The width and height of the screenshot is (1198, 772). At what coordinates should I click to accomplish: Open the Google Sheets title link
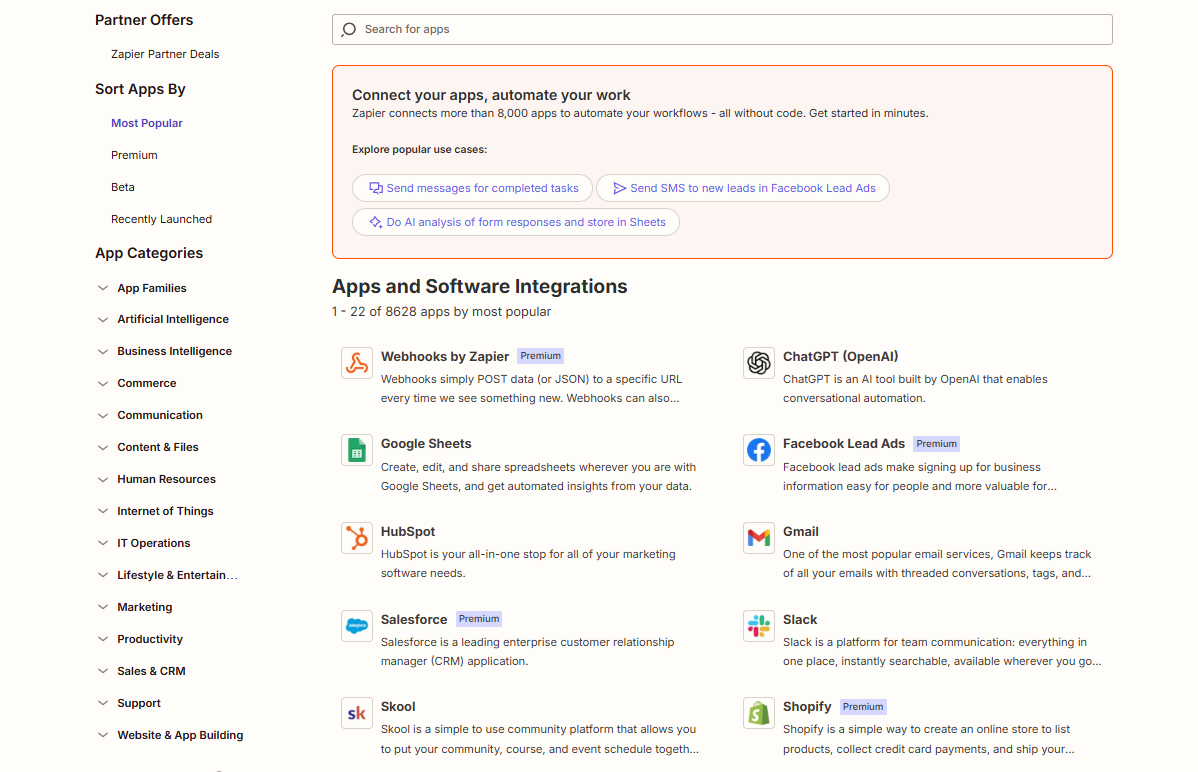(x=426, y=443)
